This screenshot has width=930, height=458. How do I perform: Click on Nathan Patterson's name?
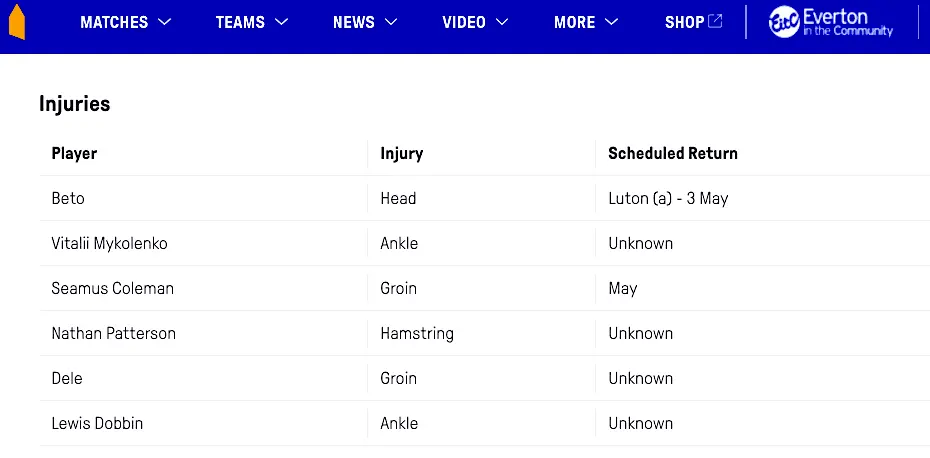[x=113, y=333]
